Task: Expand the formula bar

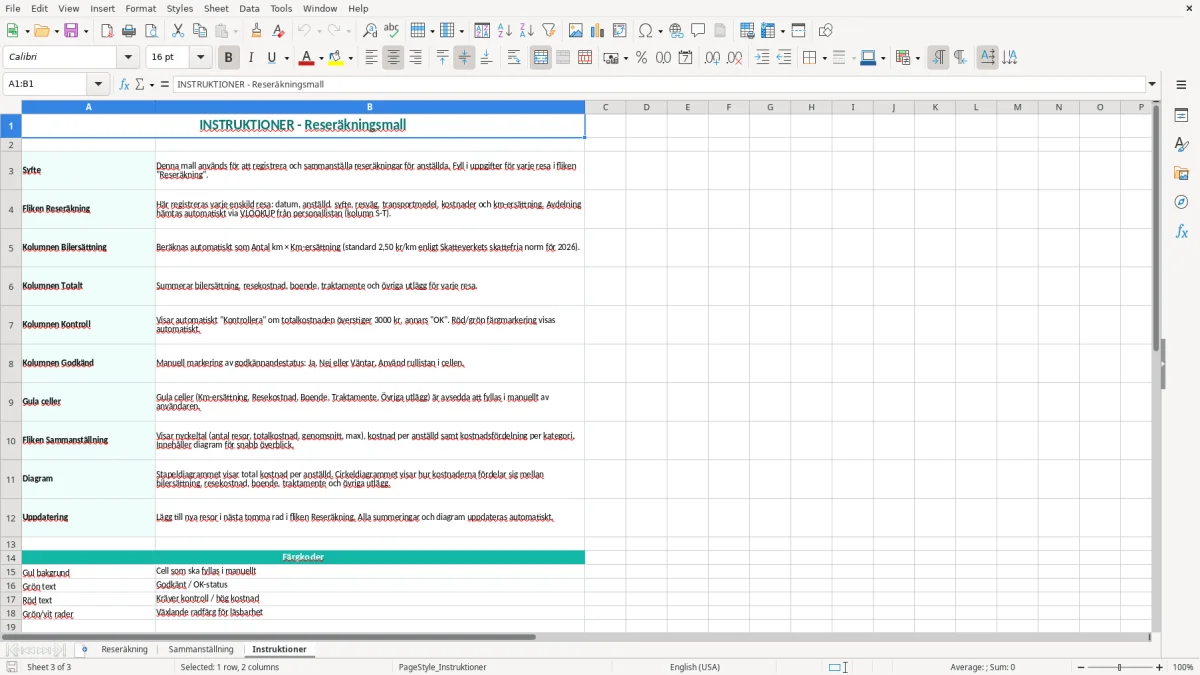Action: click(x=1152, y=85)
